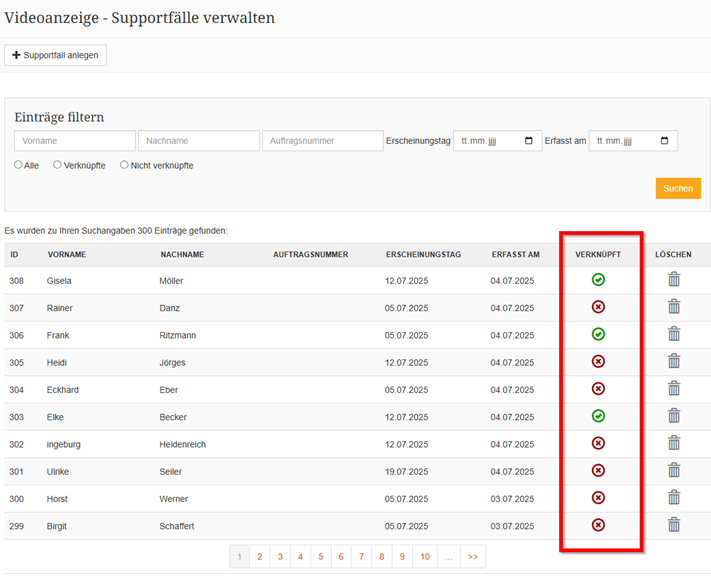Click the ellipsis pagination item
Viewport: 711px width, 585px height.
click(449, 556)
